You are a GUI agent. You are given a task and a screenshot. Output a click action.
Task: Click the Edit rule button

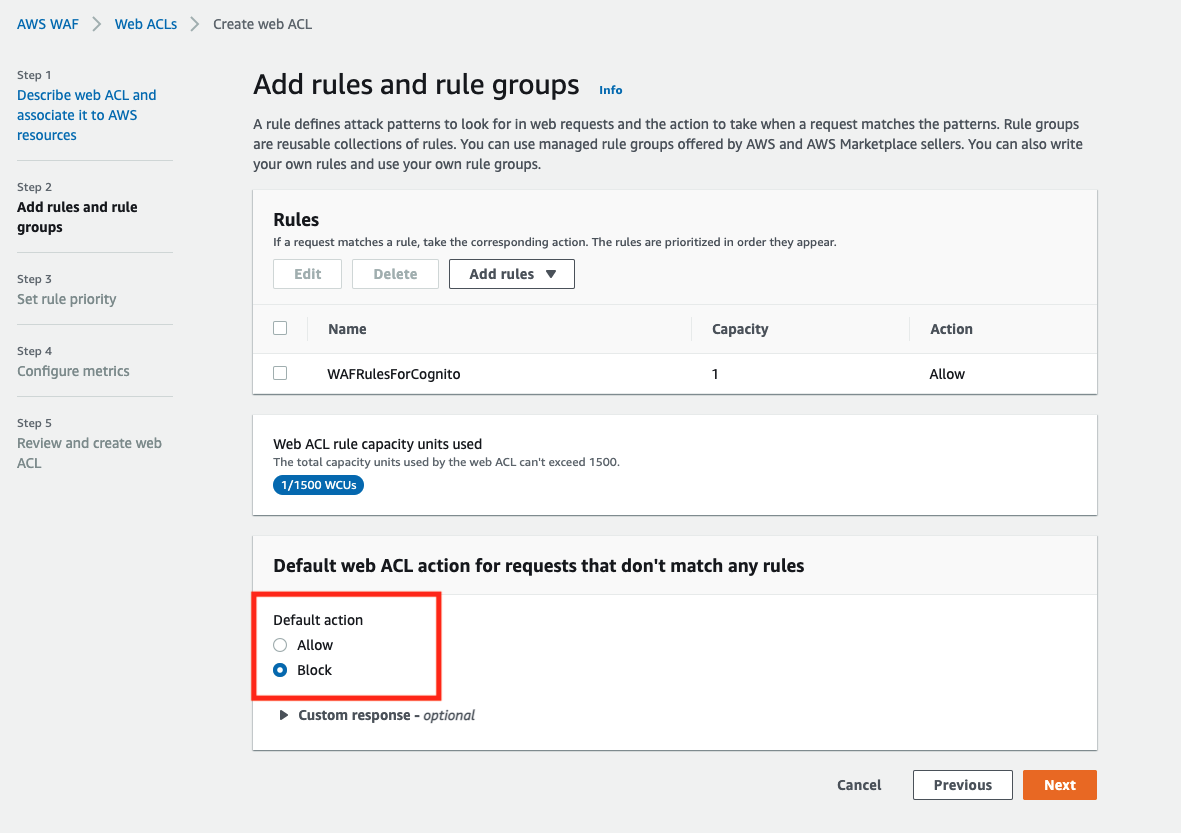click(x=307, y=274)
